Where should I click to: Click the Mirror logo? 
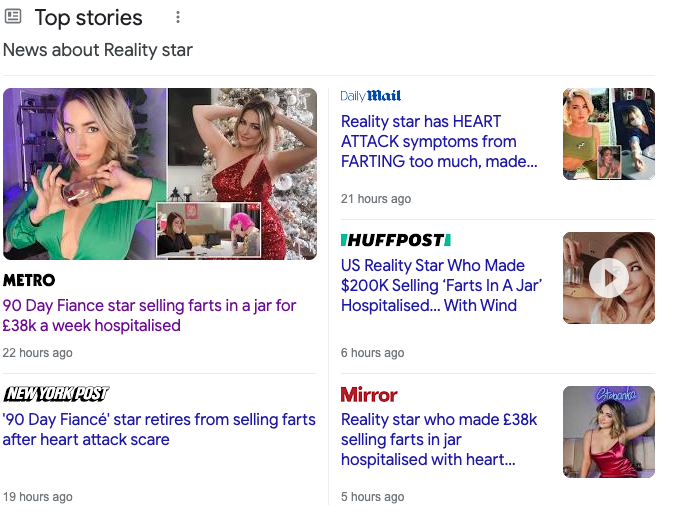[x=369, y=394]
